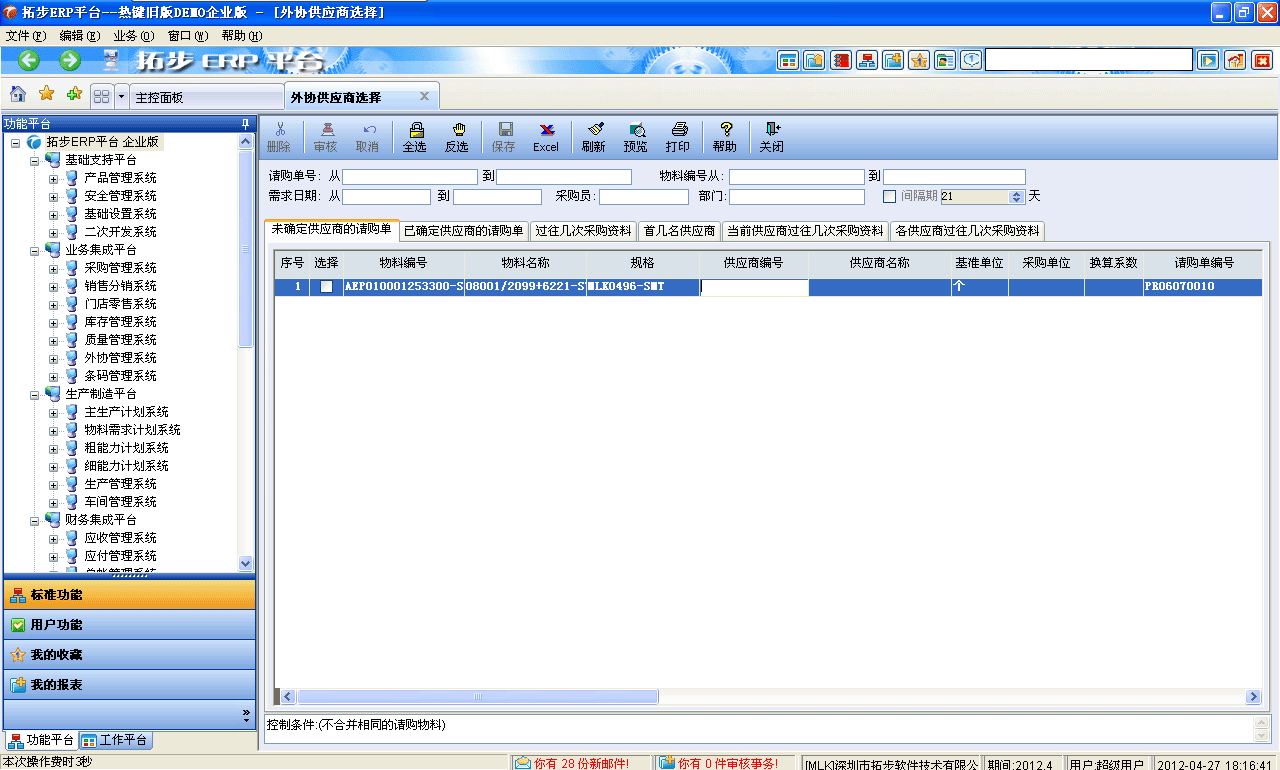This screenshot has height=770, width=1280.
Task: Click inside the 采购员 input field
Action: tap(644, 196)
